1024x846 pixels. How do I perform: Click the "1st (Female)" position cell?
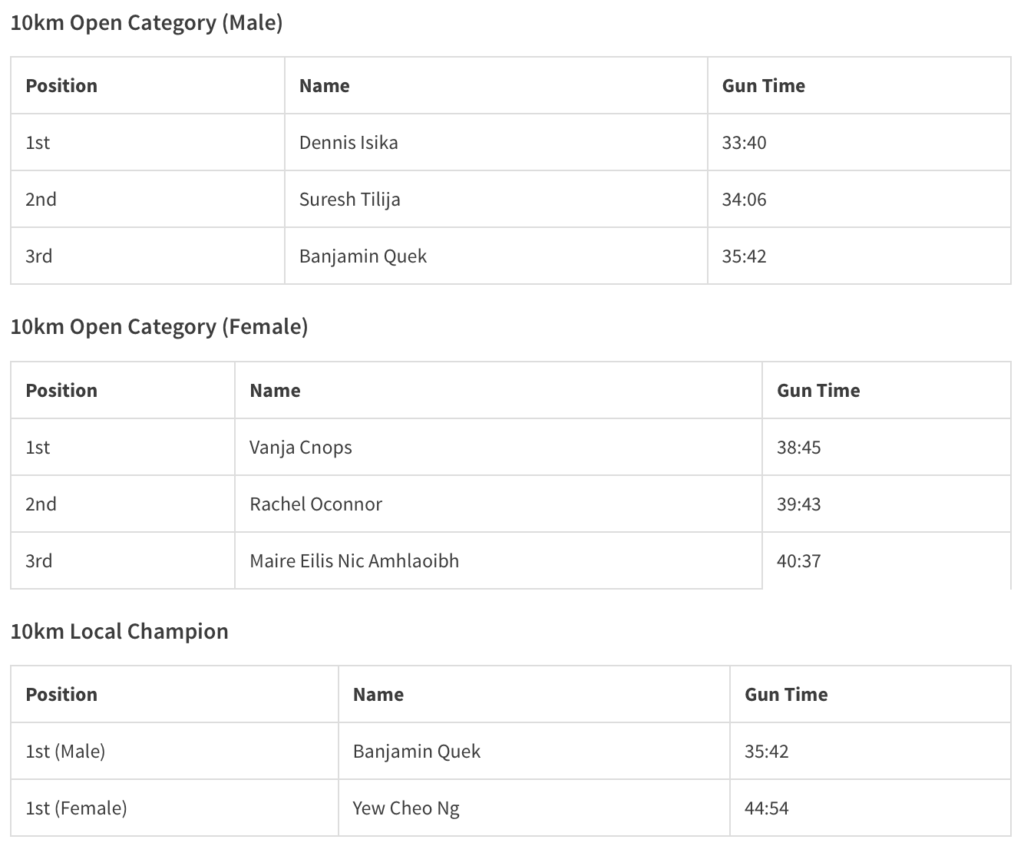[76, 808]
